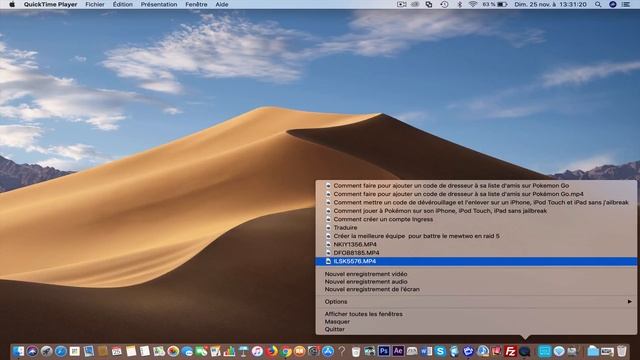Launch After Effects Ae icon in Dock

tap(398, 351)
